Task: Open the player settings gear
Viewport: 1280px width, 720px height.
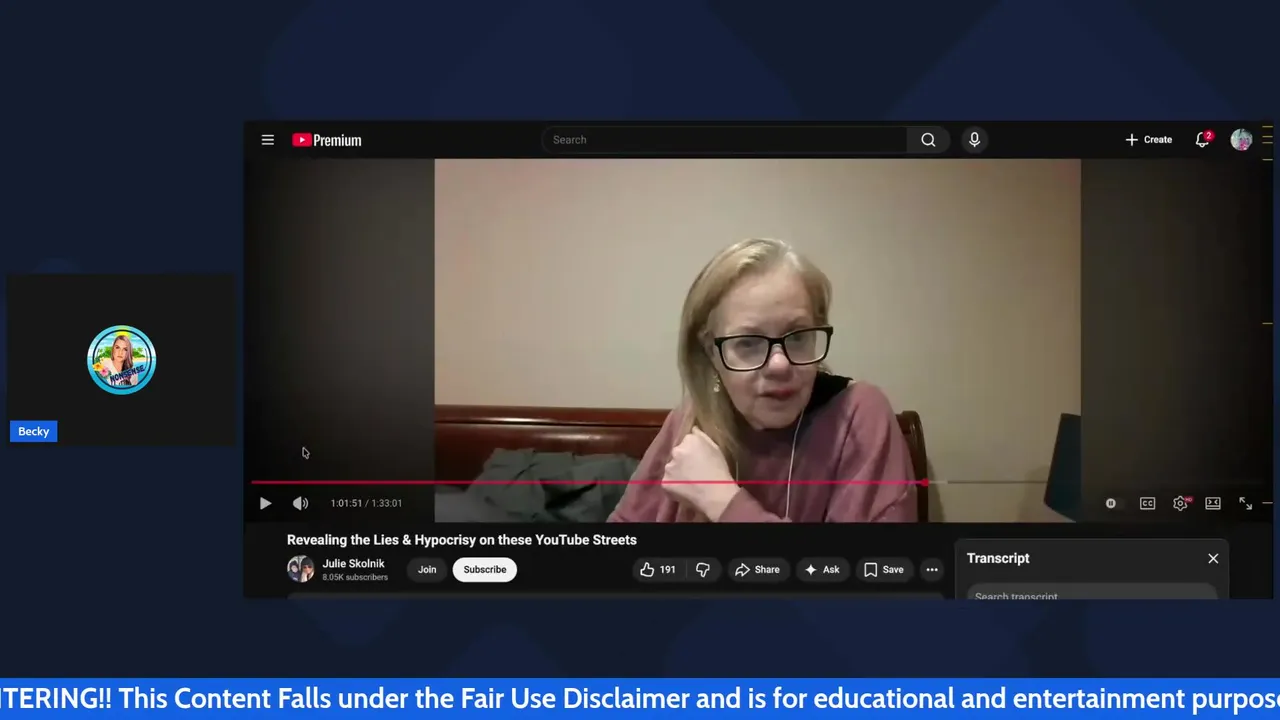Action: pos(1181,503)
